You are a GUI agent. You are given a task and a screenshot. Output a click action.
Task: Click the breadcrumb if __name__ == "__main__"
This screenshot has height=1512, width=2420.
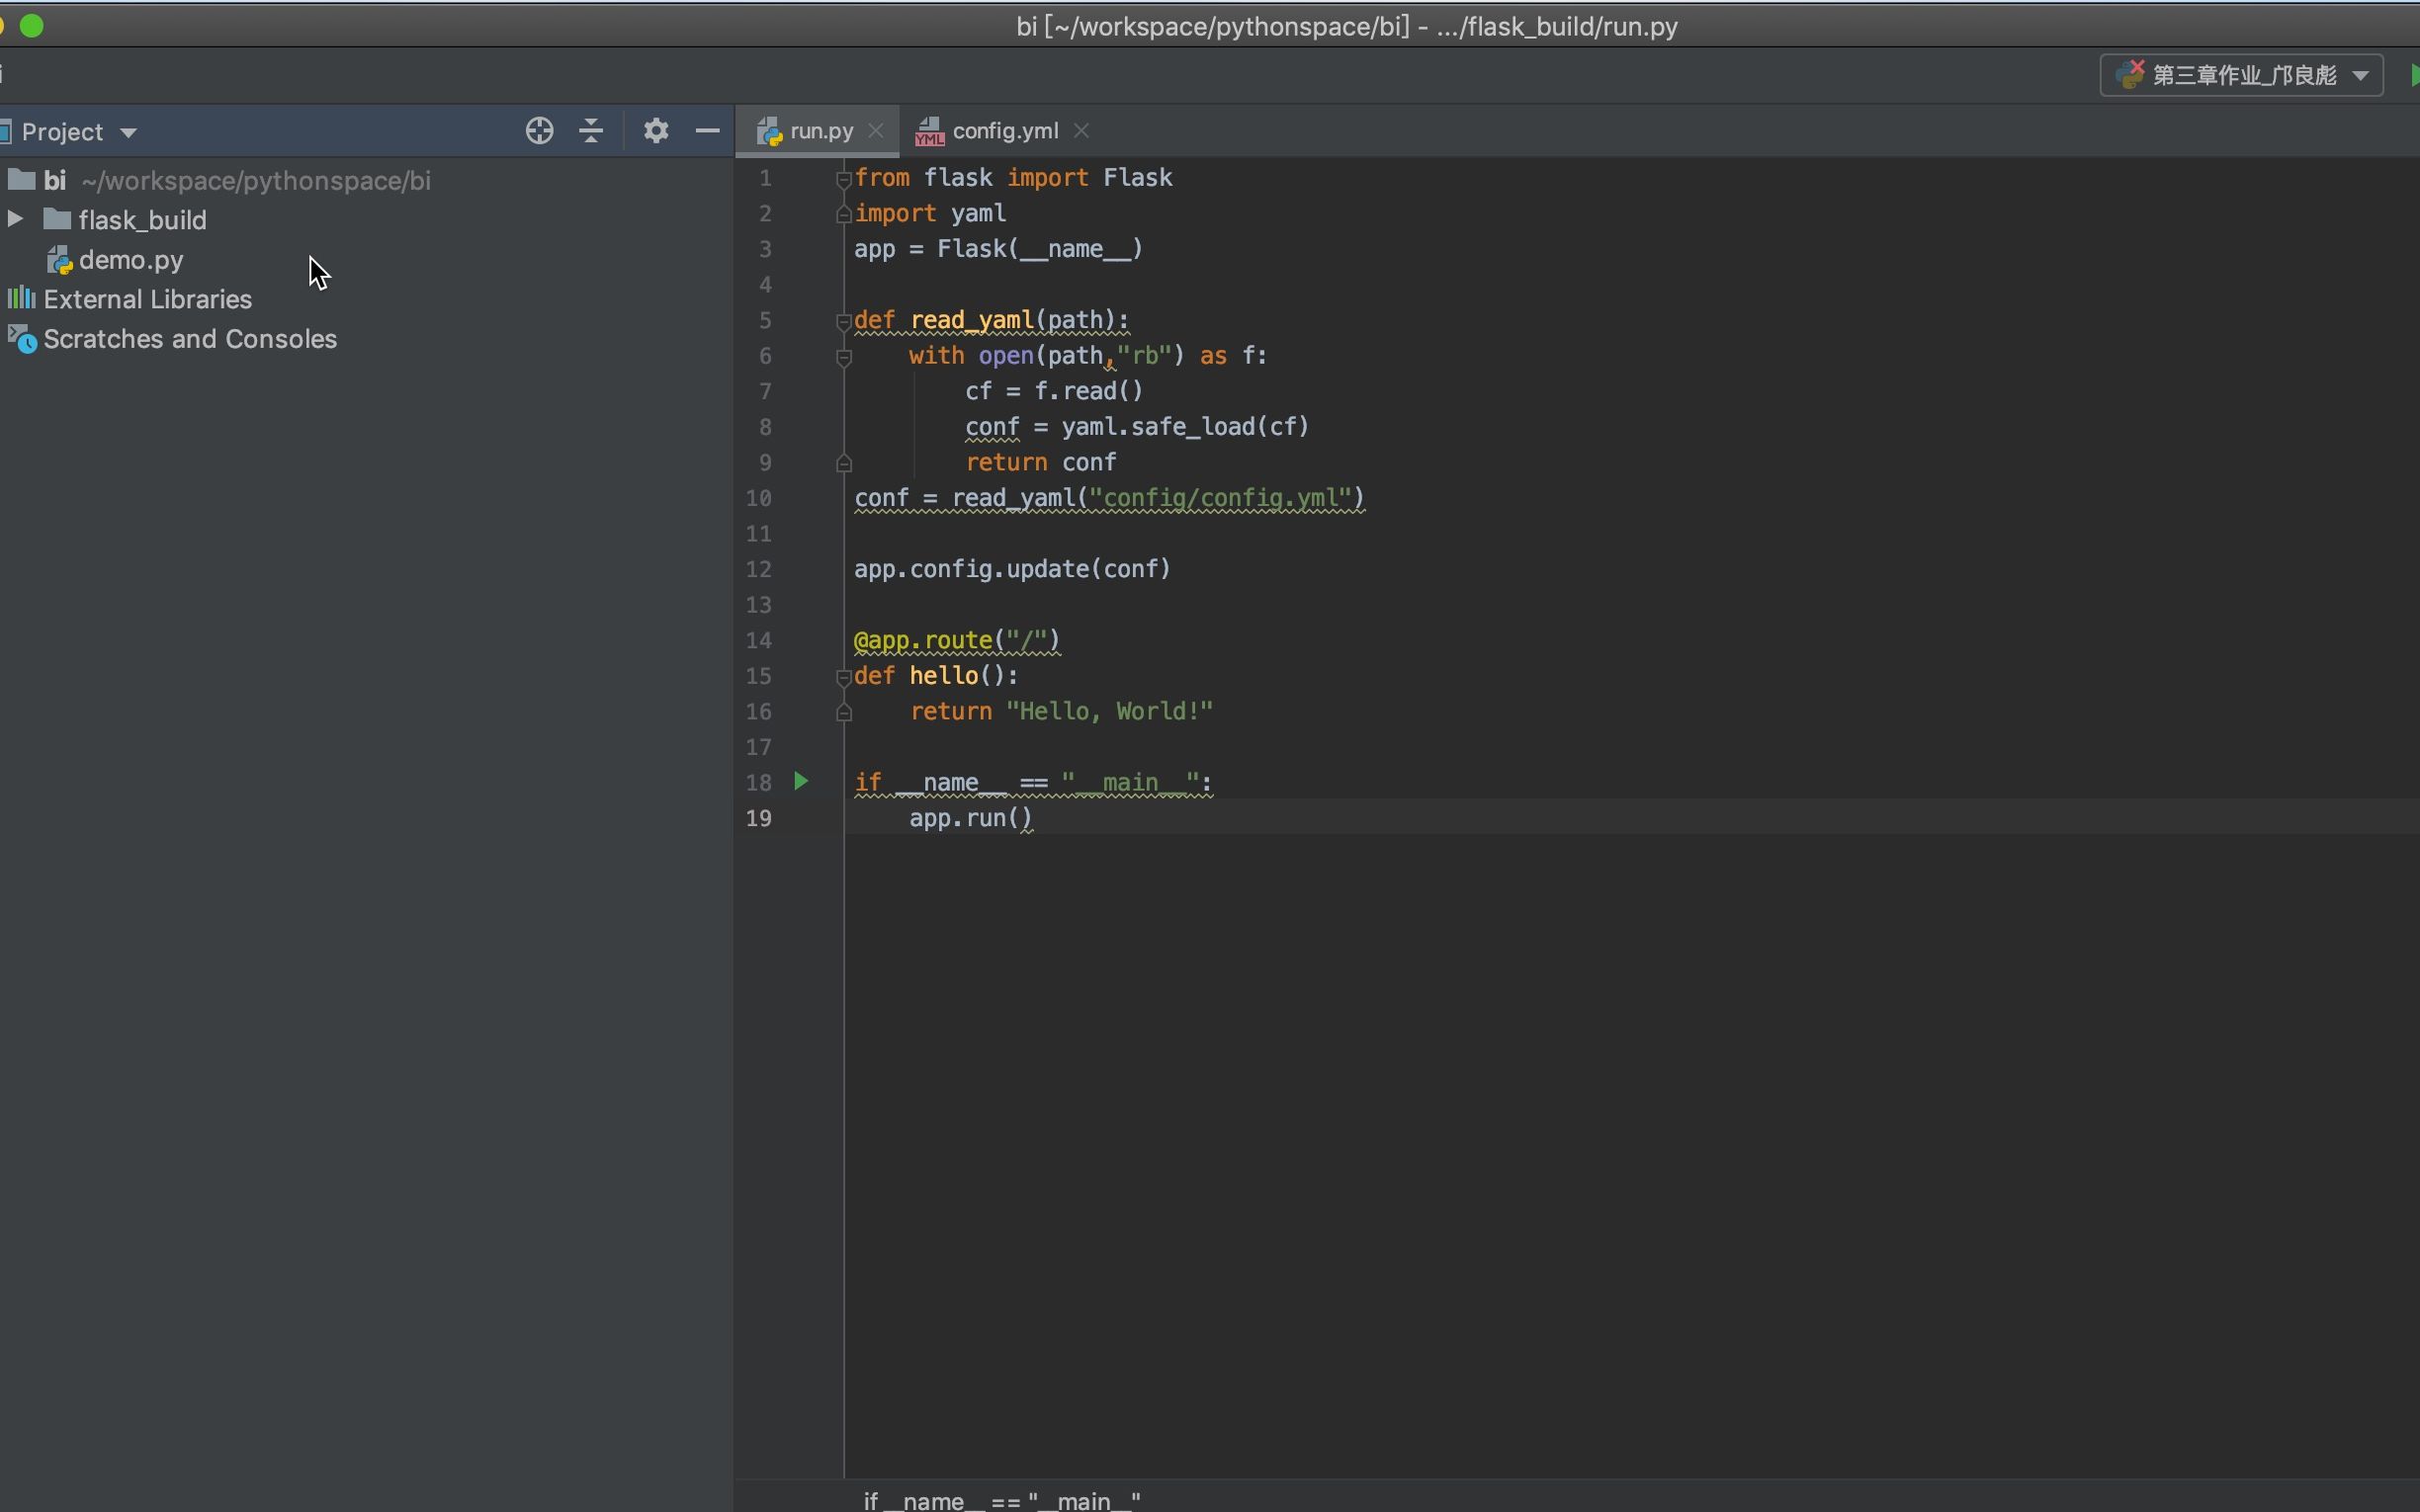coord(1001,1500)
